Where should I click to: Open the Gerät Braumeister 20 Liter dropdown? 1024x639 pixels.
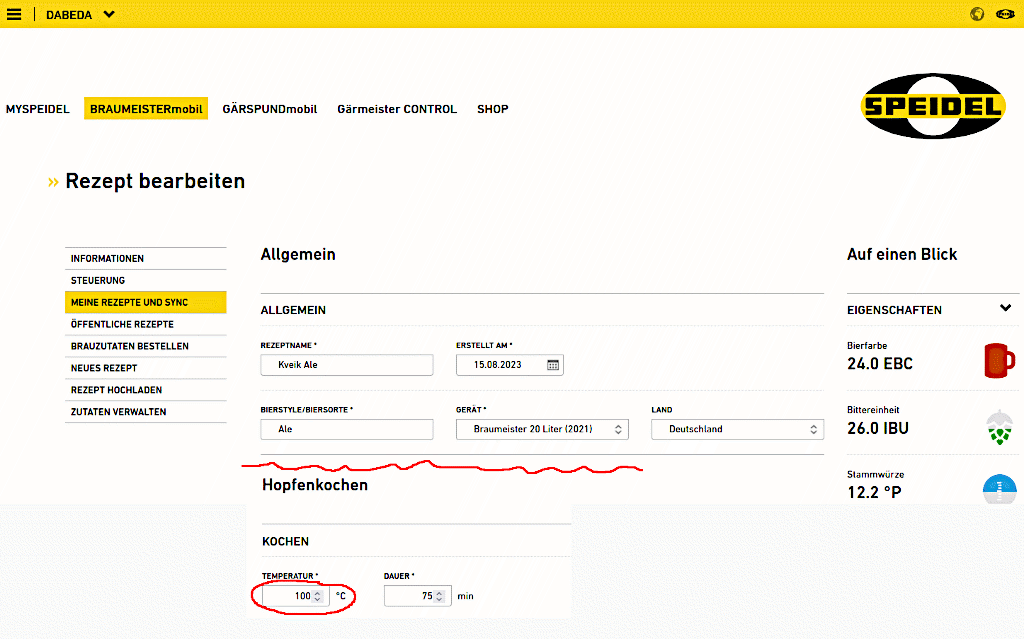click(x=540, y=429)
